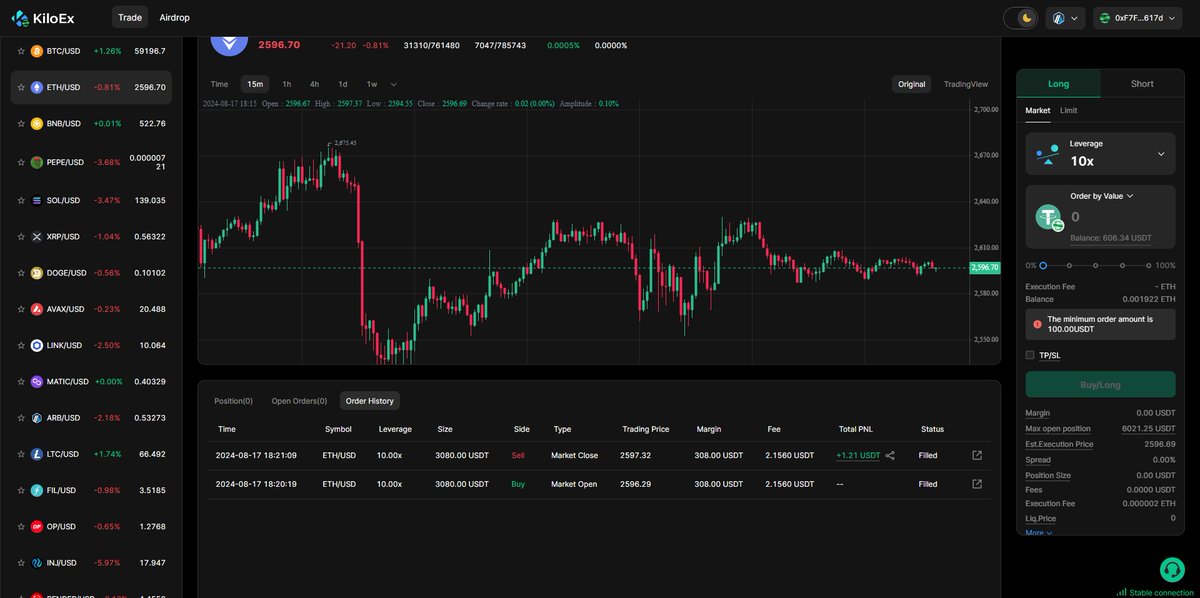Favorite the BNB/USD pair star

coord(21,124)
